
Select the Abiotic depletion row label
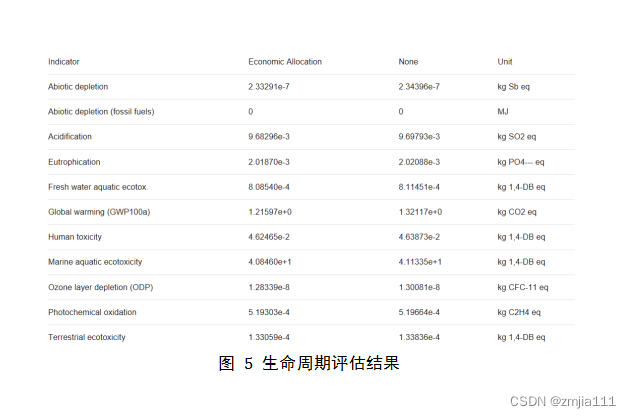pos(78,86)
